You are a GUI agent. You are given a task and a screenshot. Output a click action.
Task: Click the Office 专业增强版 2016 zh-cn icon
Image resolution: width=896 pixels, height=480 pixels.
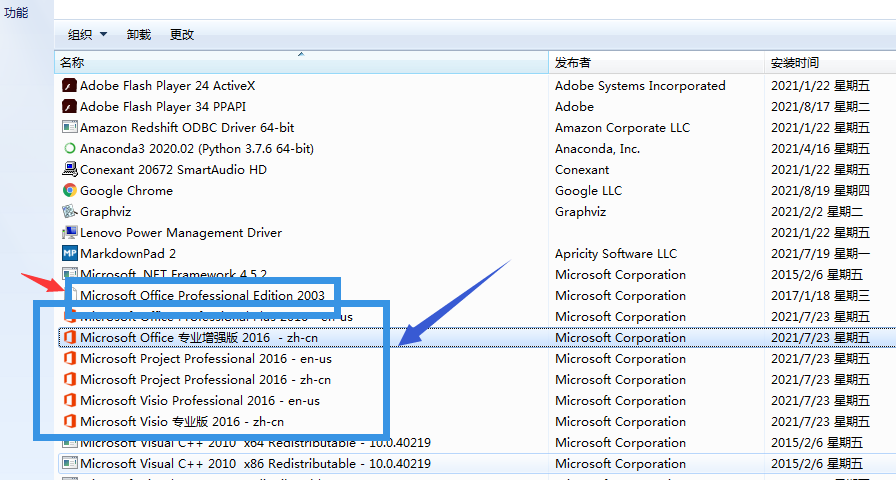[x=69, y=338]
